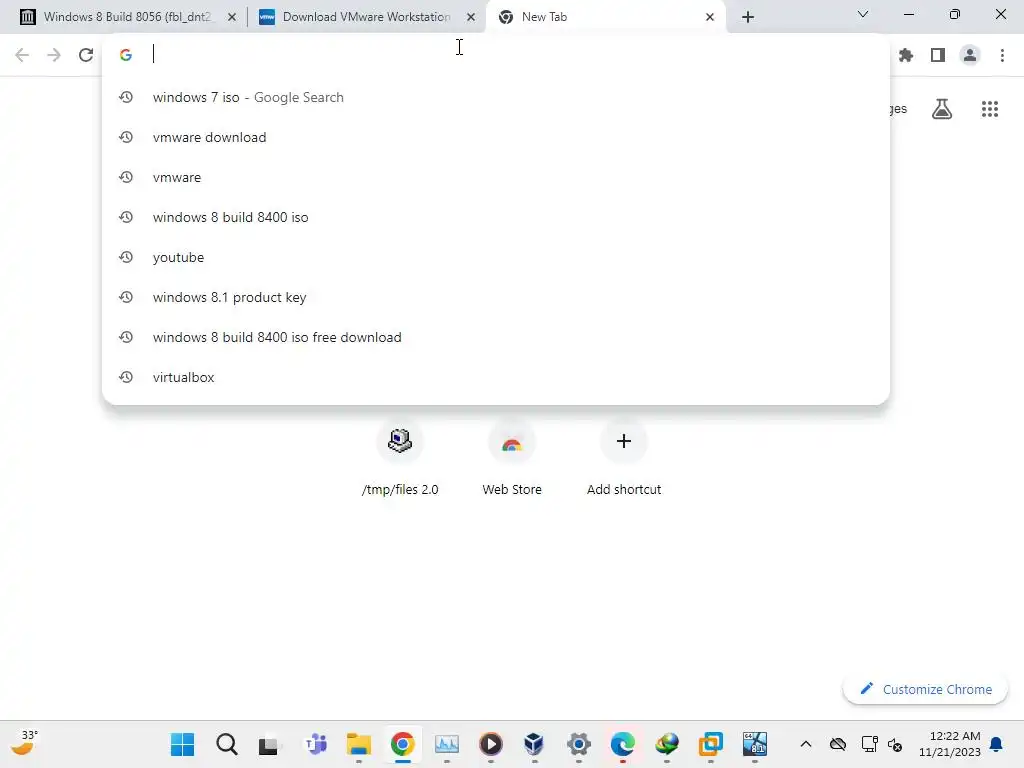Open the media player taskbar icon
1024x768 pixels.
(490, 744)
